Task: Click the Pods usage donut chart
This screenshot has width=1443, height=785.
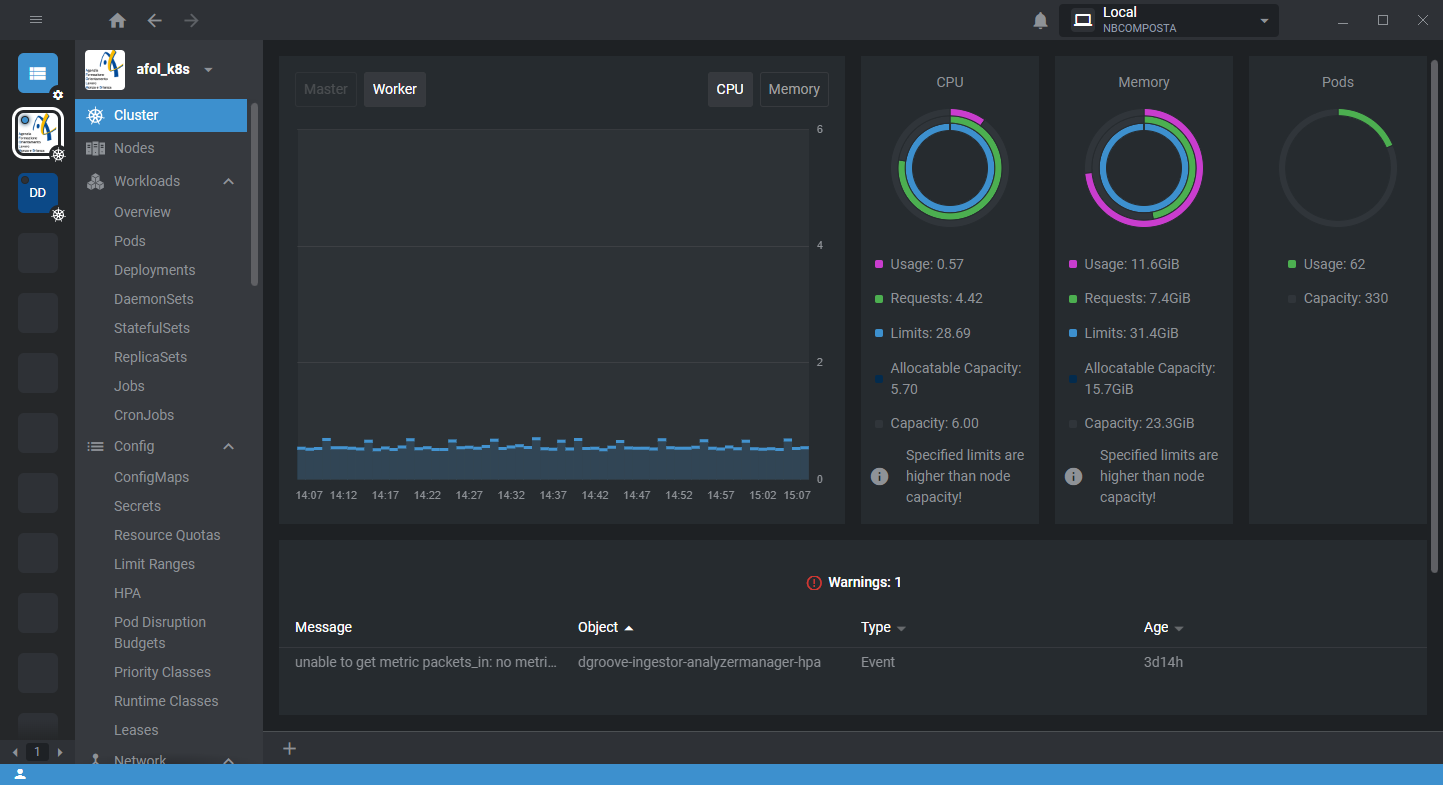Action: 1338,168
